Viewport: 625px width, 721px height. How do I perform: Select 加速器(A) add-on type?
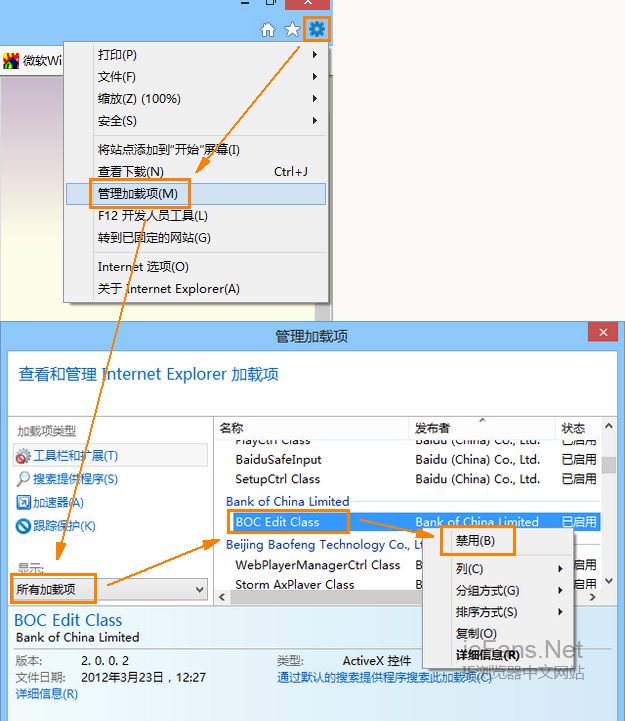coord(110,503)
